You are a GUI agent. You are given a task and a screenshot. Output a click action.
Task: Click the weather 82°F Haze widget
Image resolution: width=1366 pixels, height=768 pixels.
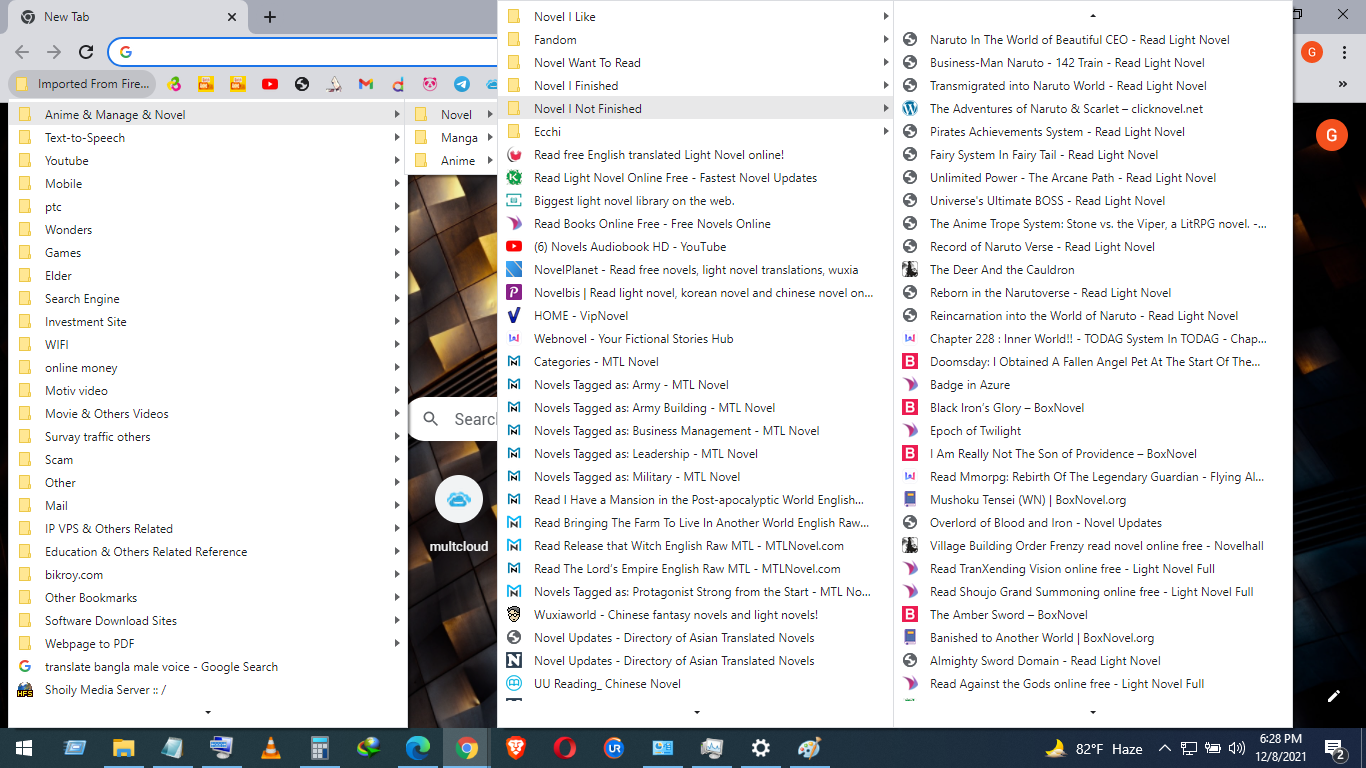click(1093, 748)
